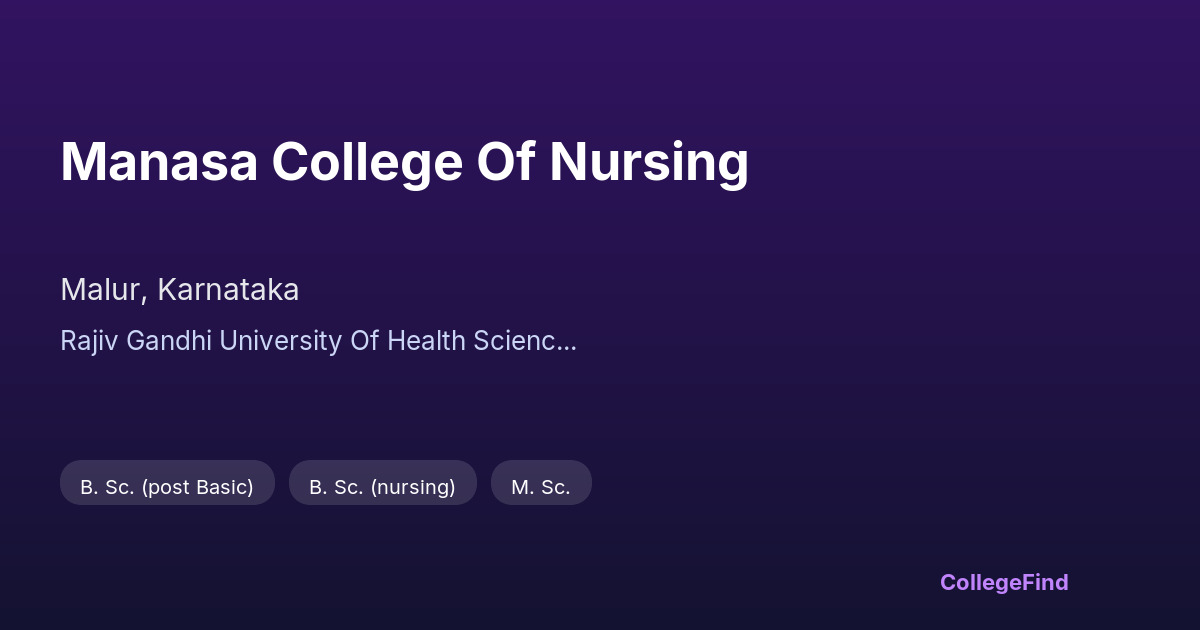Click the word Of in the heading

click(505, 162)
